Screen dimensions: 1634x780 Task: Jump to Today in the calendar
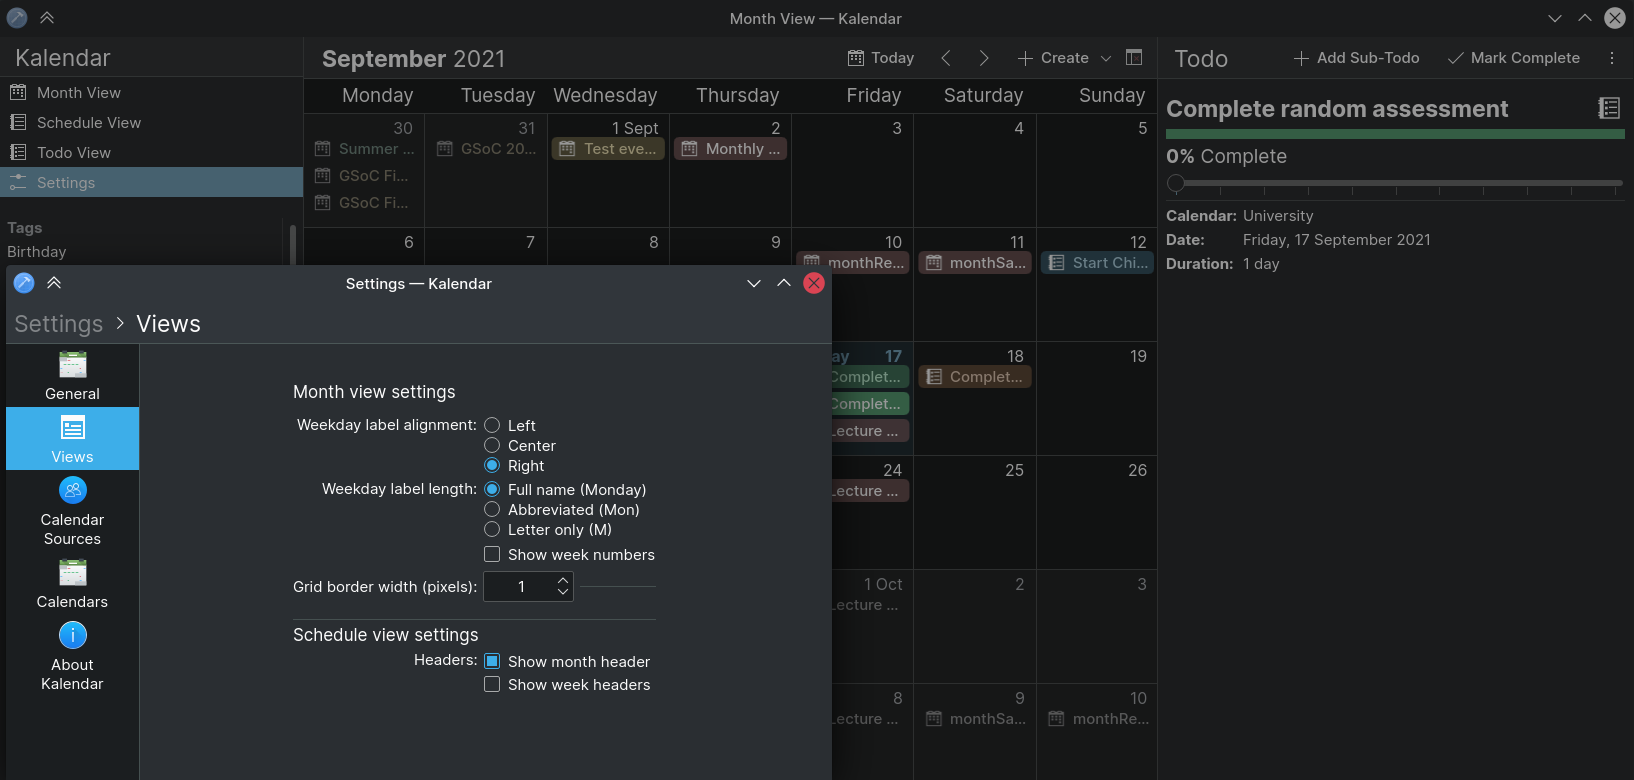click(881, 58)
